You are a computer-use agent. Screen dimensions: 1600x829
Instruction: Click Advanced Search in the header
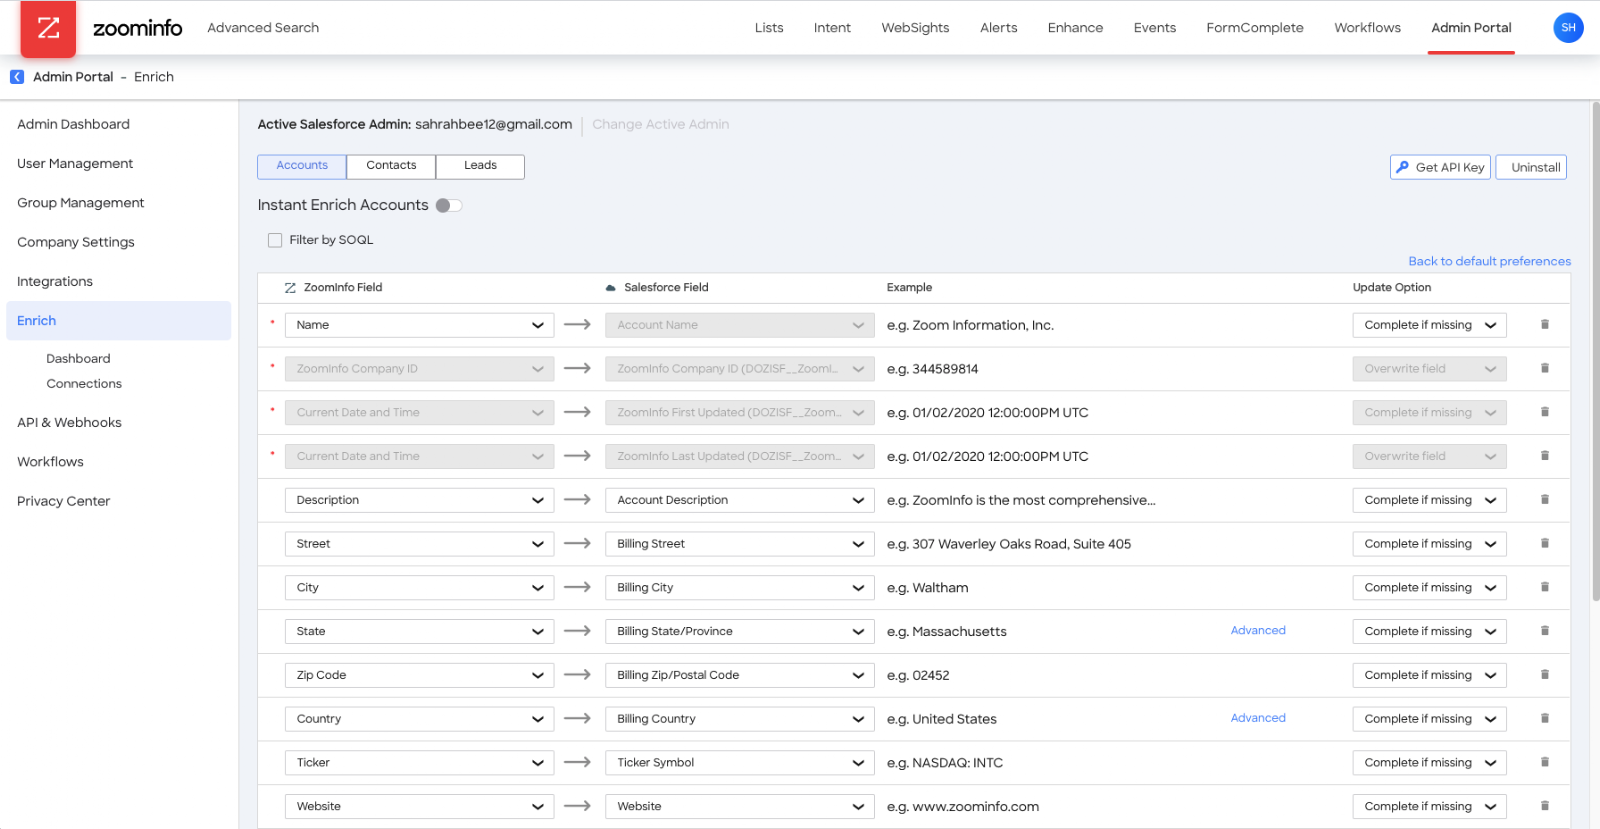263,28
